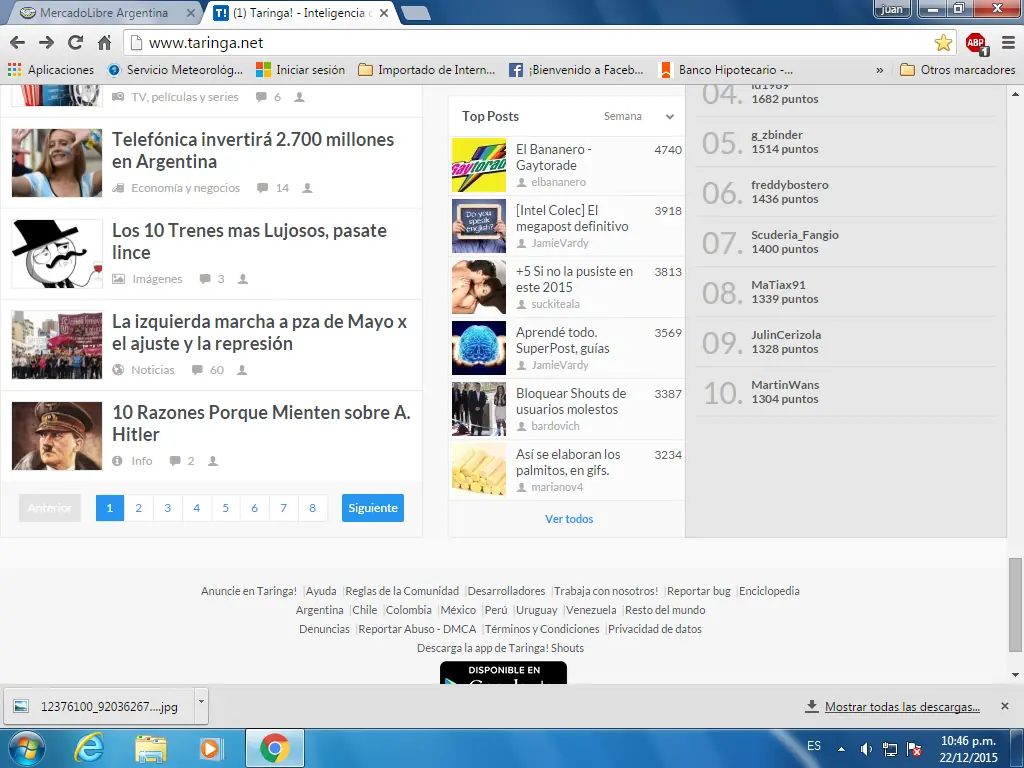Go to page 8 of posts
The width and height of the screenshot is (1024, 768).
click(312, 508)
